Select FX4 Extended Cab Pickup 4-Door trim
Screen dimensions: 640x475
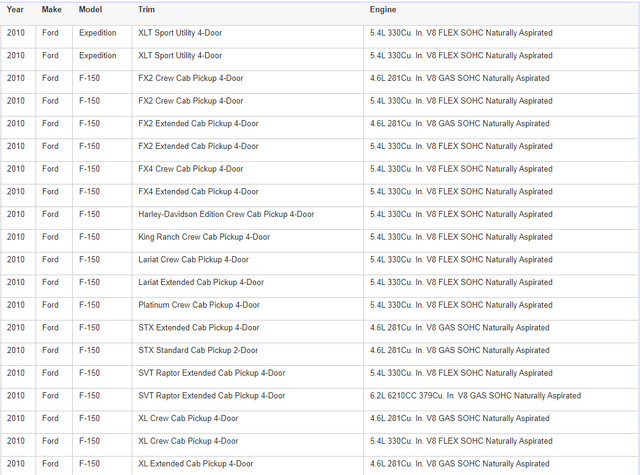198,191
